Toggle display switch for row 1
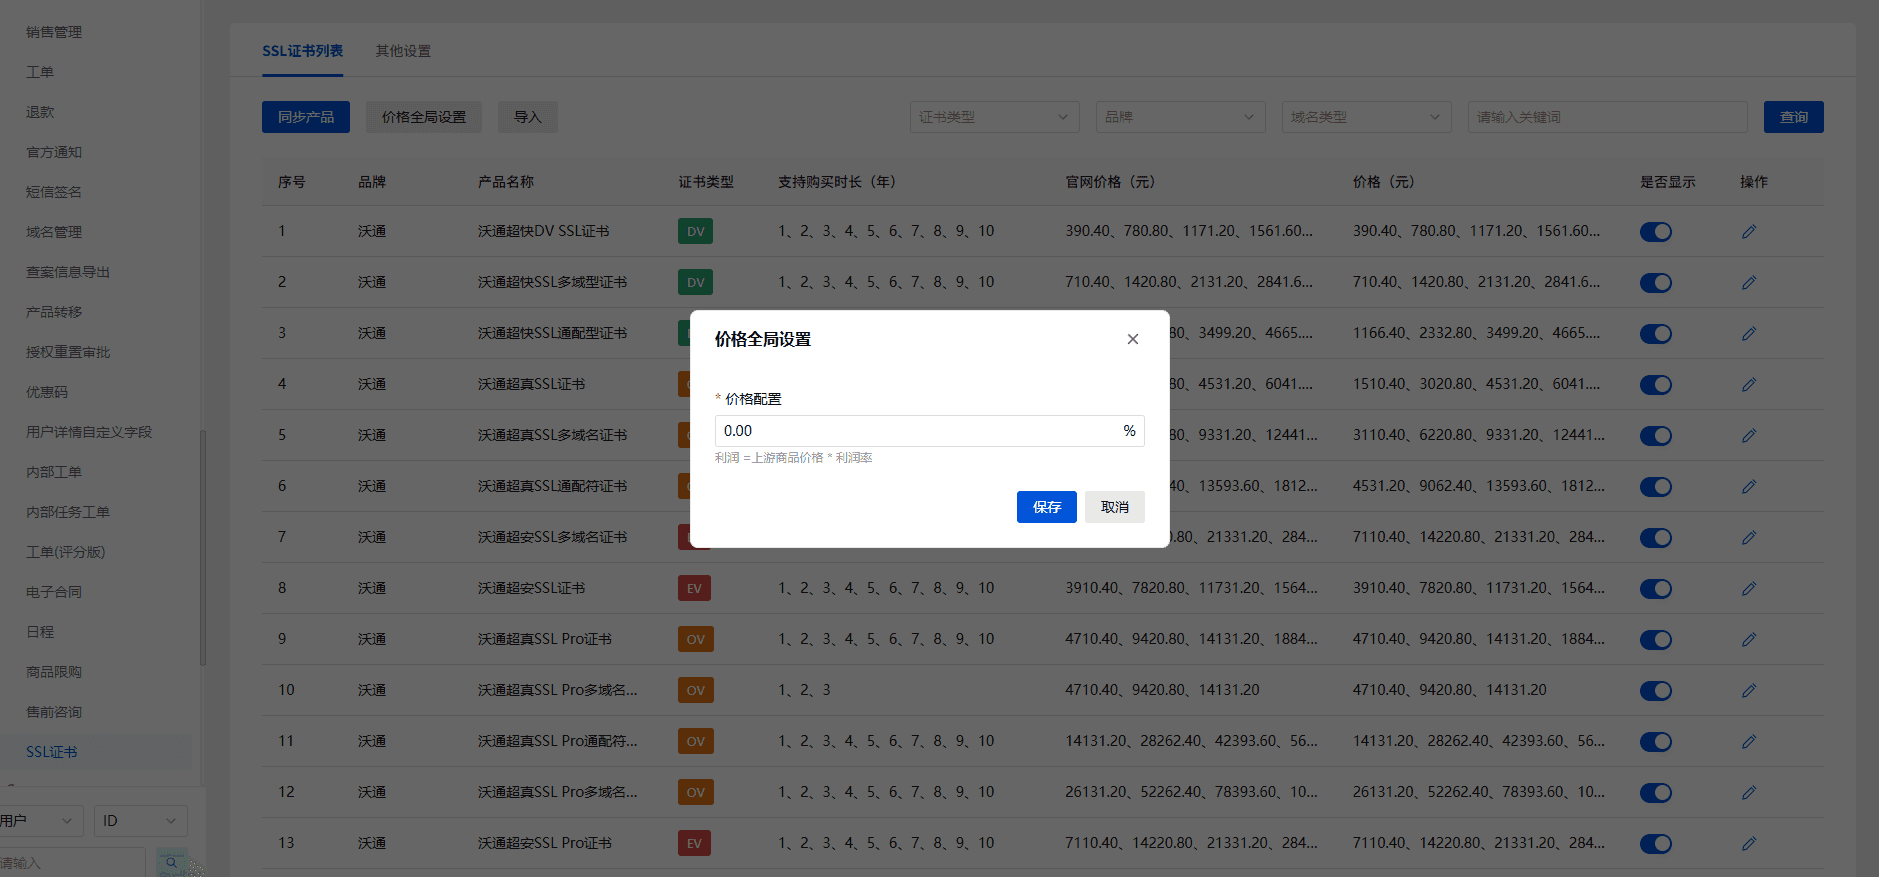Viewport: 1879px width, 877px height. coord(1656,232)
